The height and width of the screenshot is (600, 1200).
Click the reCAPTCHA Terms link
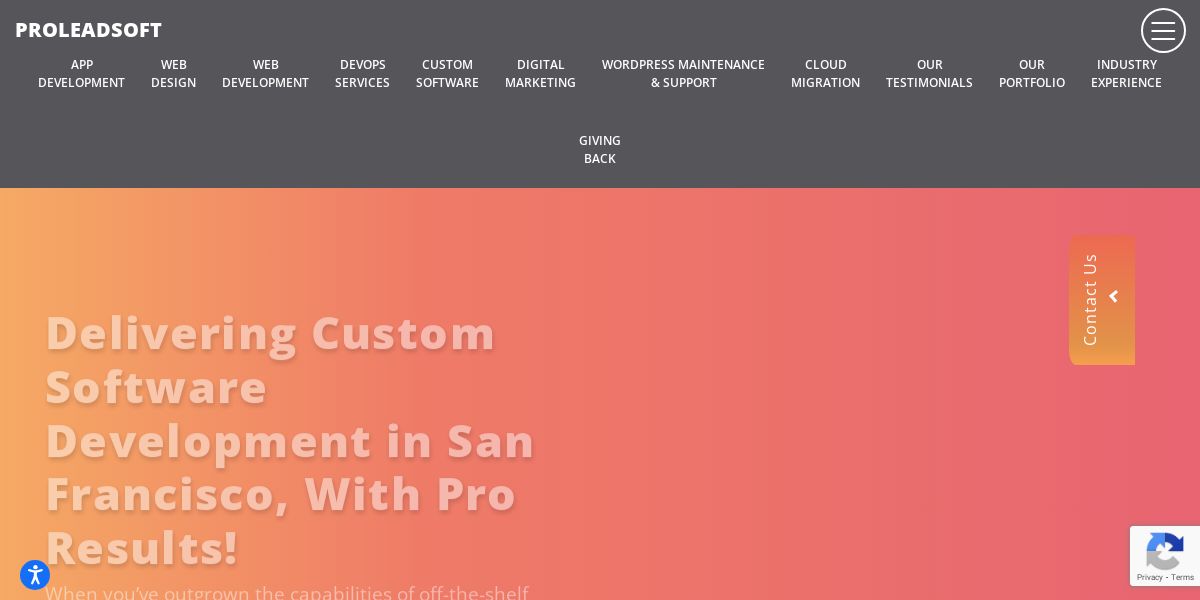(1183, 577)
